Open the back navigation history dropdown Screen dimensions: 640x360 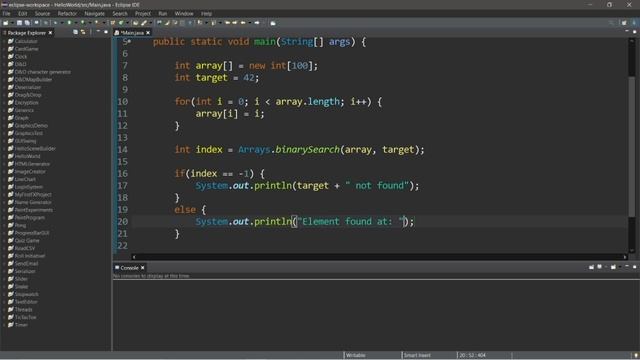pyautogui.click(x=250, y=23)
